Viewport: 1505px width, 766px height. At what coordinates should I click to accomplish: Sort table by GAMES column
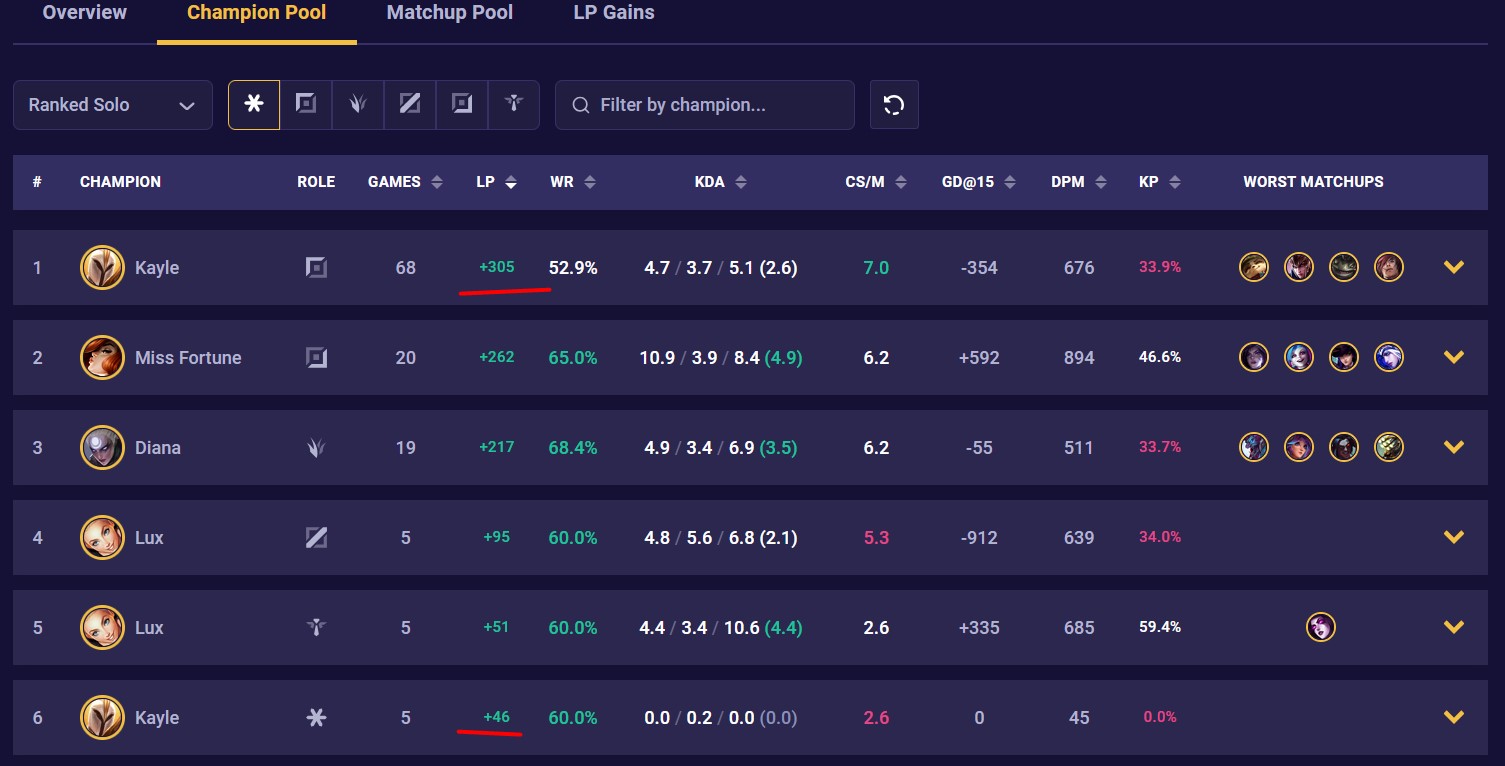405,182
